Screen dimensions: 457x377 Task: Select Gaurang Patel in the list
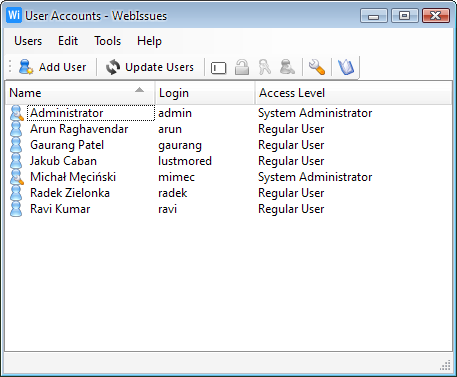click(67, 145)
